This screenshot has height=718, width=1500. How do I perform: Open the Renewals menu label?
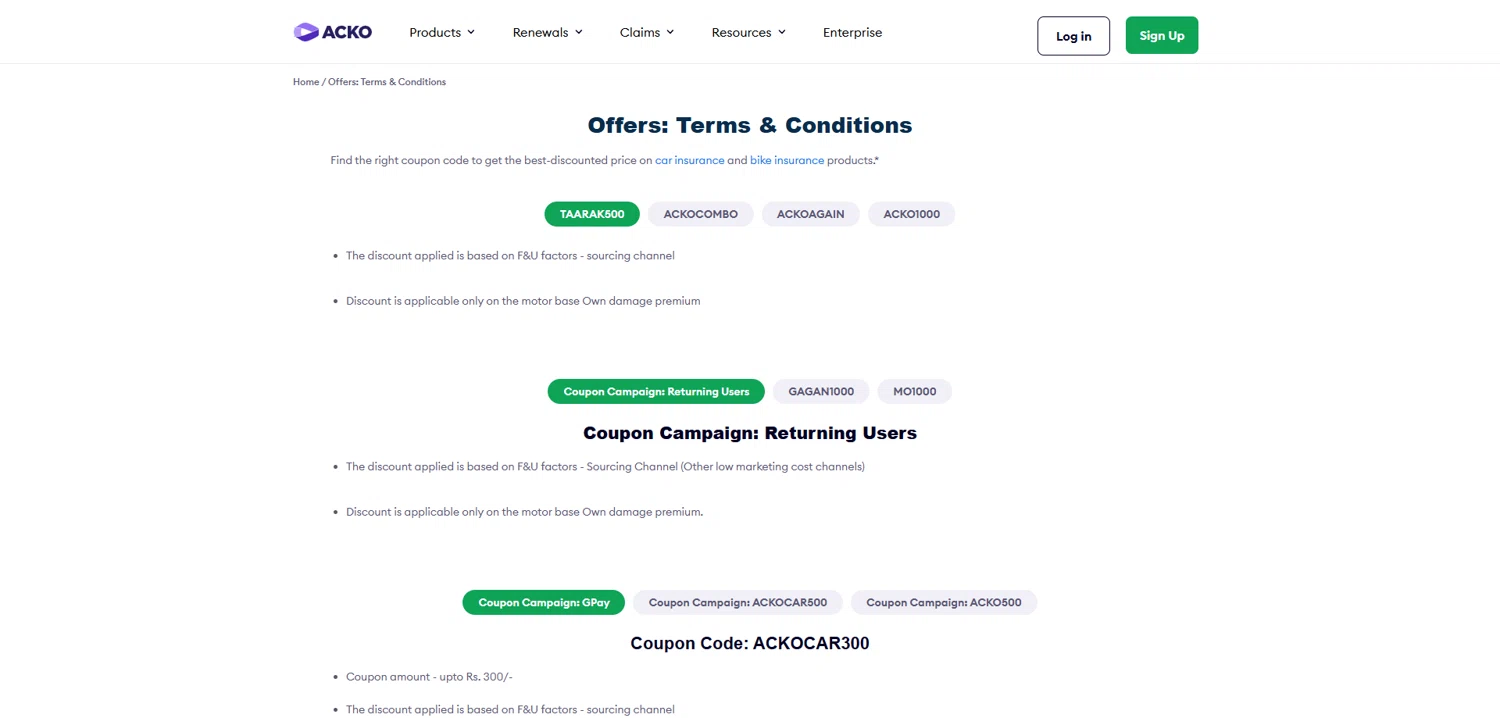click(x=540, y=32)
